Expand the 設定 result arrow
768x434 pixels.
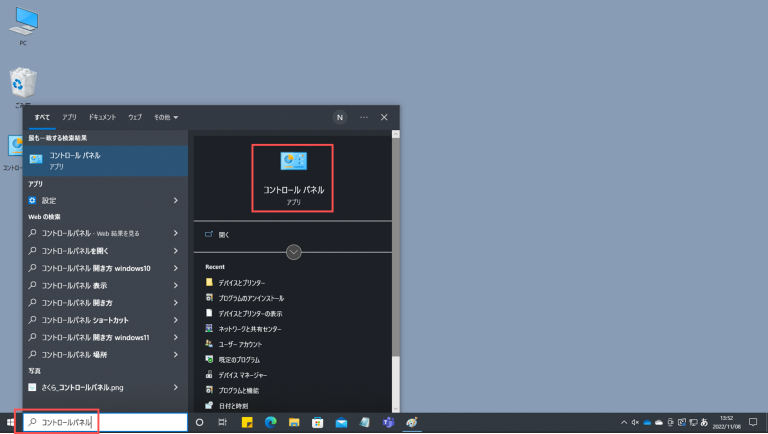(x=175, y=200)
